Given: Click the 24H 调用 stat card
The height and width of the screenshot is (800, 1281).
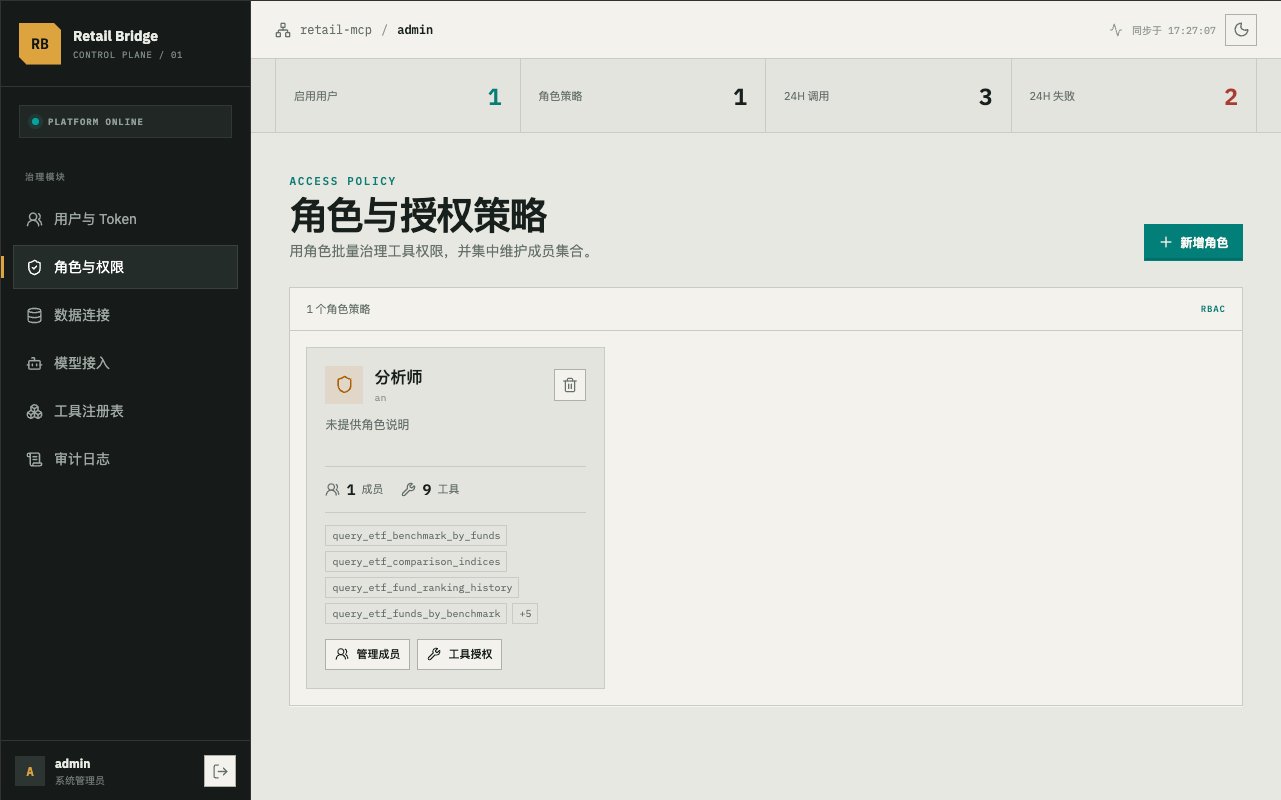Looking at the screenshot, I should 888,96.
